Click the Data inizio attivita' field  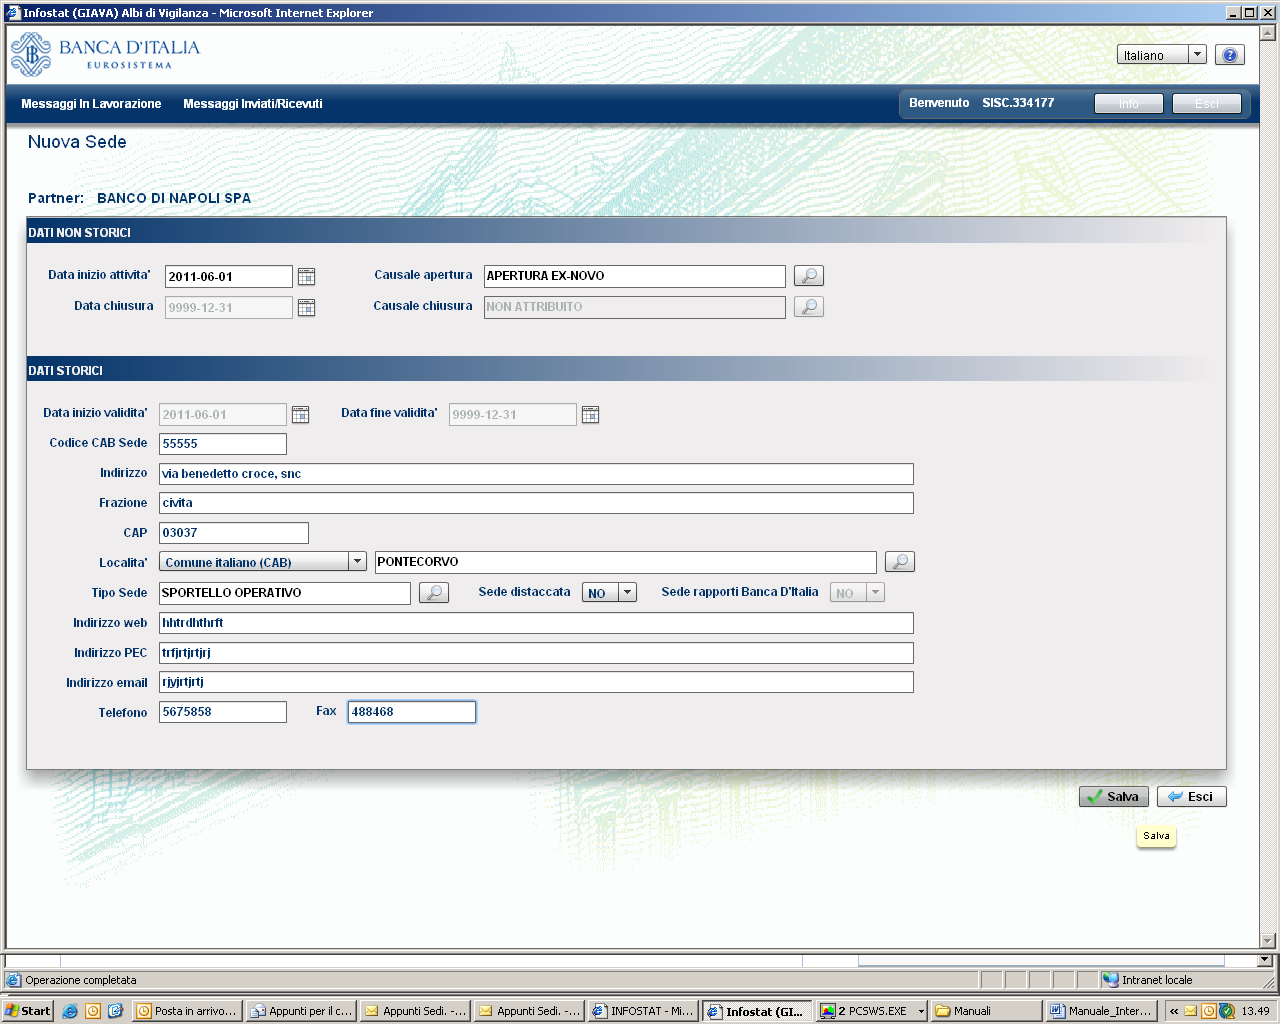(x=229, y=277)
